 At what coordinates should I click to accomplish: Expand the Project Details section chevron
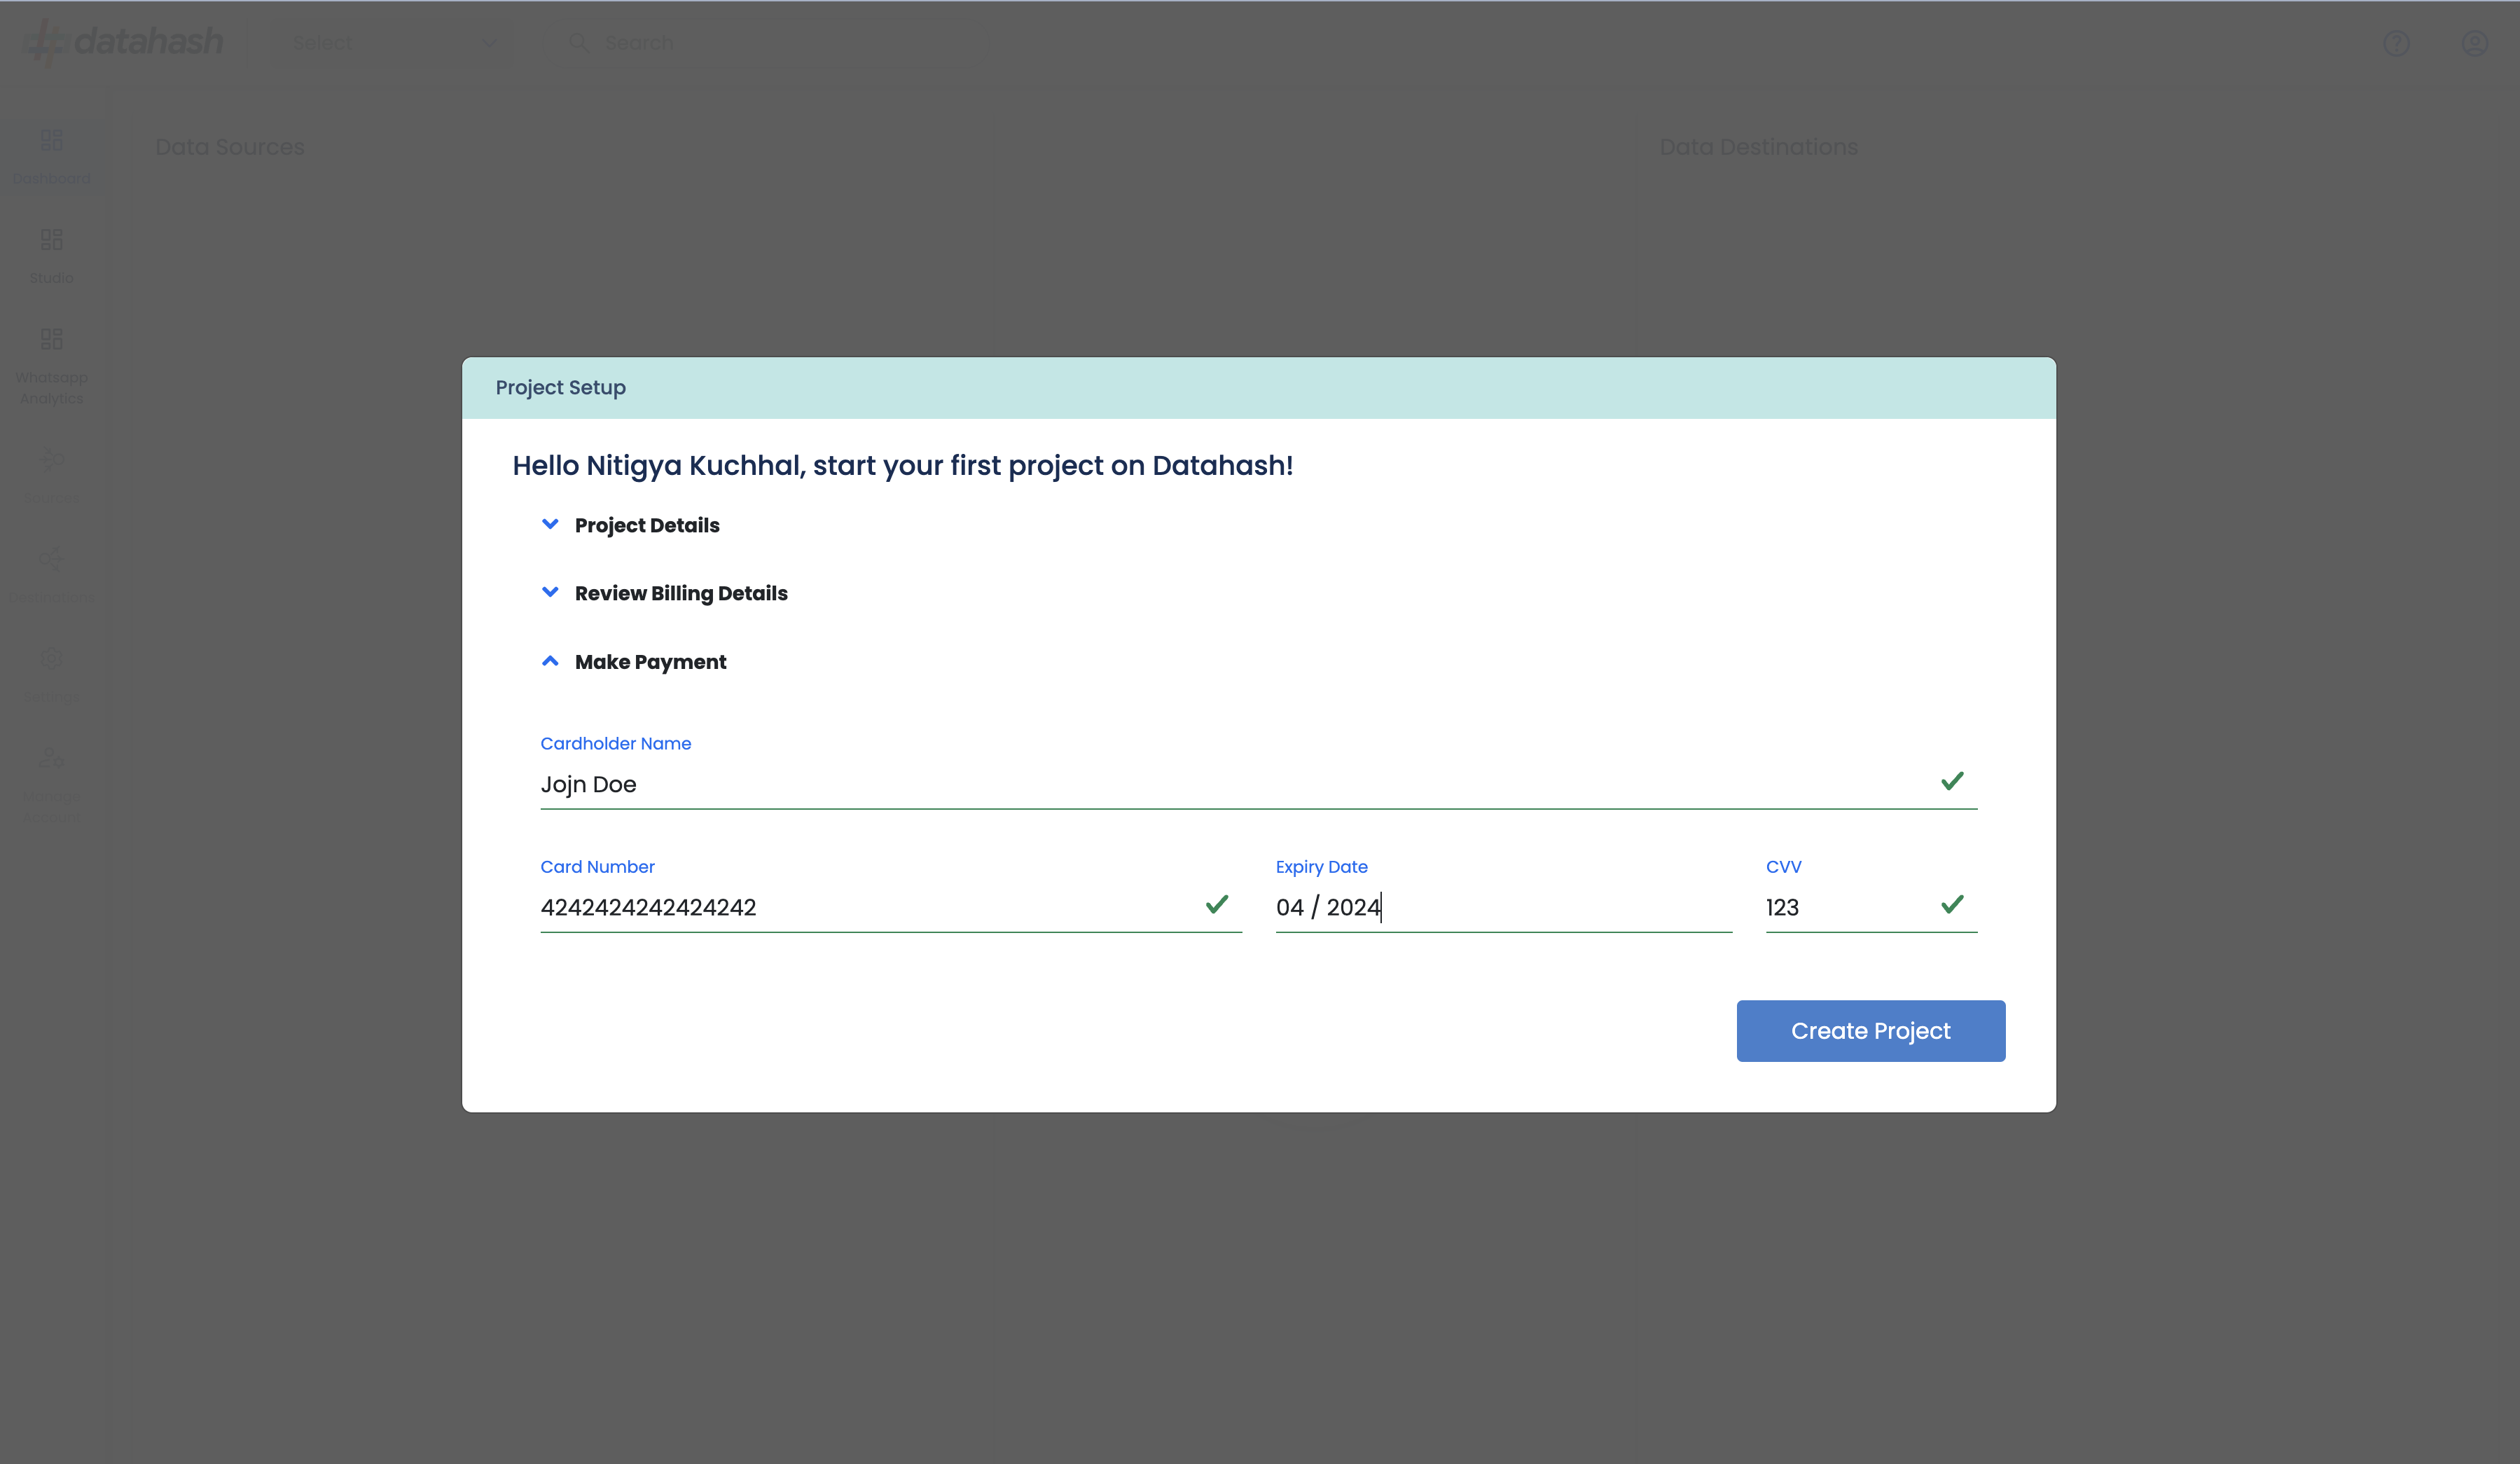pyautogui.click(x=550, y=524)
